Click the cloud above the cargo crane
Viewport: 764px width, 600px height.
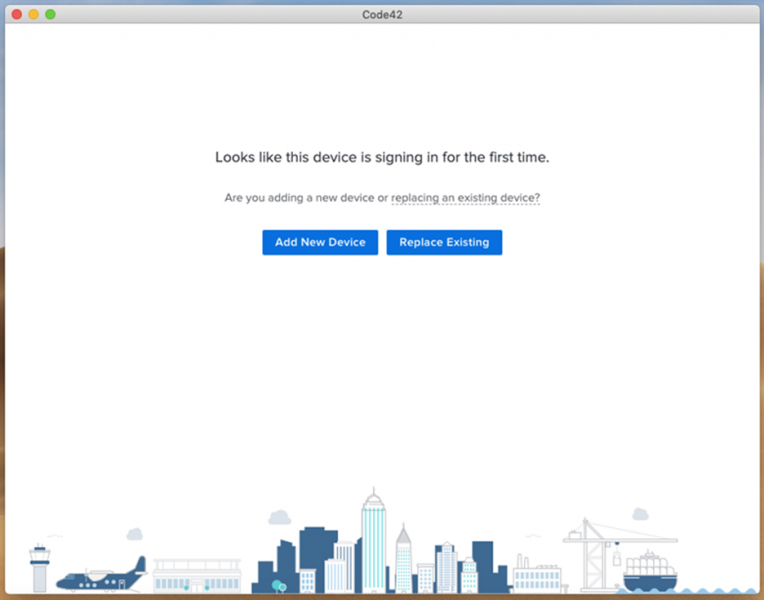pyautogui.click(x=639, y=514)
